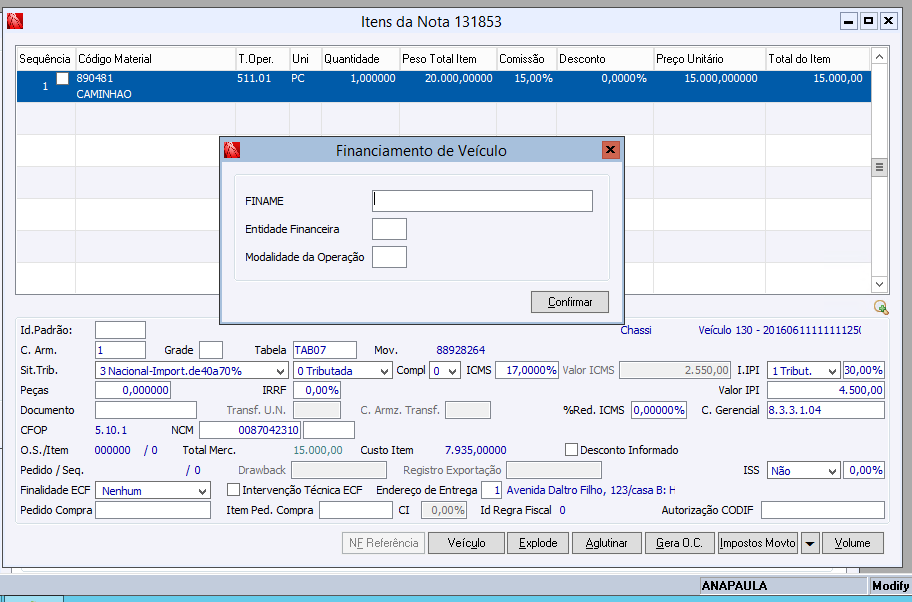The height and width of the screenshot is (602, 912).
Task: Click the Preço Unitário column header
Action: pos(710,59)
